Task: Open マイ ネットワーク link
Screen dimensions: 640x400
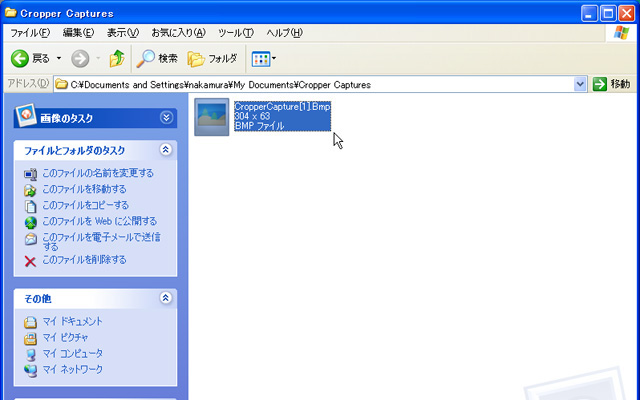Action: click(73, 369)
